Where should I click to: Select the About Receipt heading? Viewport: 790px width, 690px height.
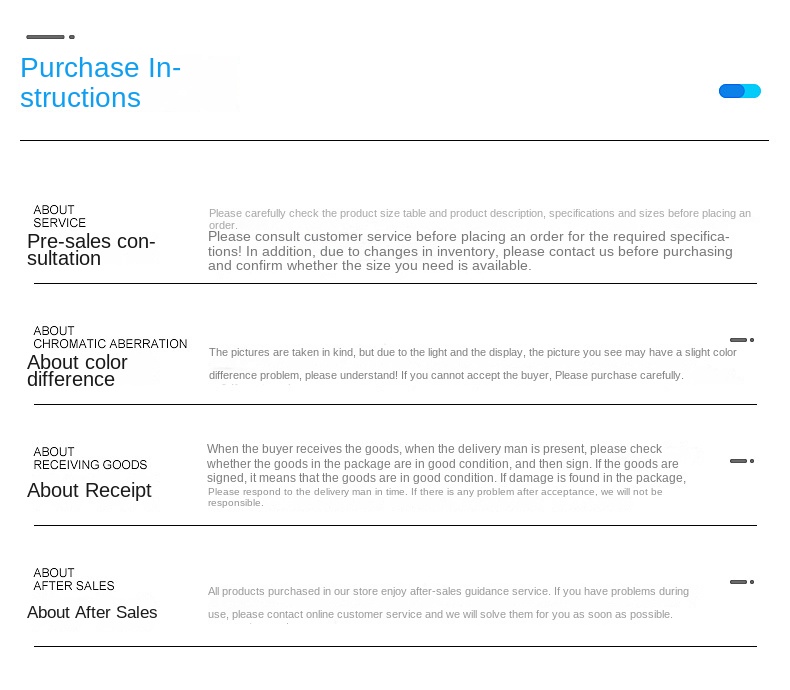tap(89, 490)
